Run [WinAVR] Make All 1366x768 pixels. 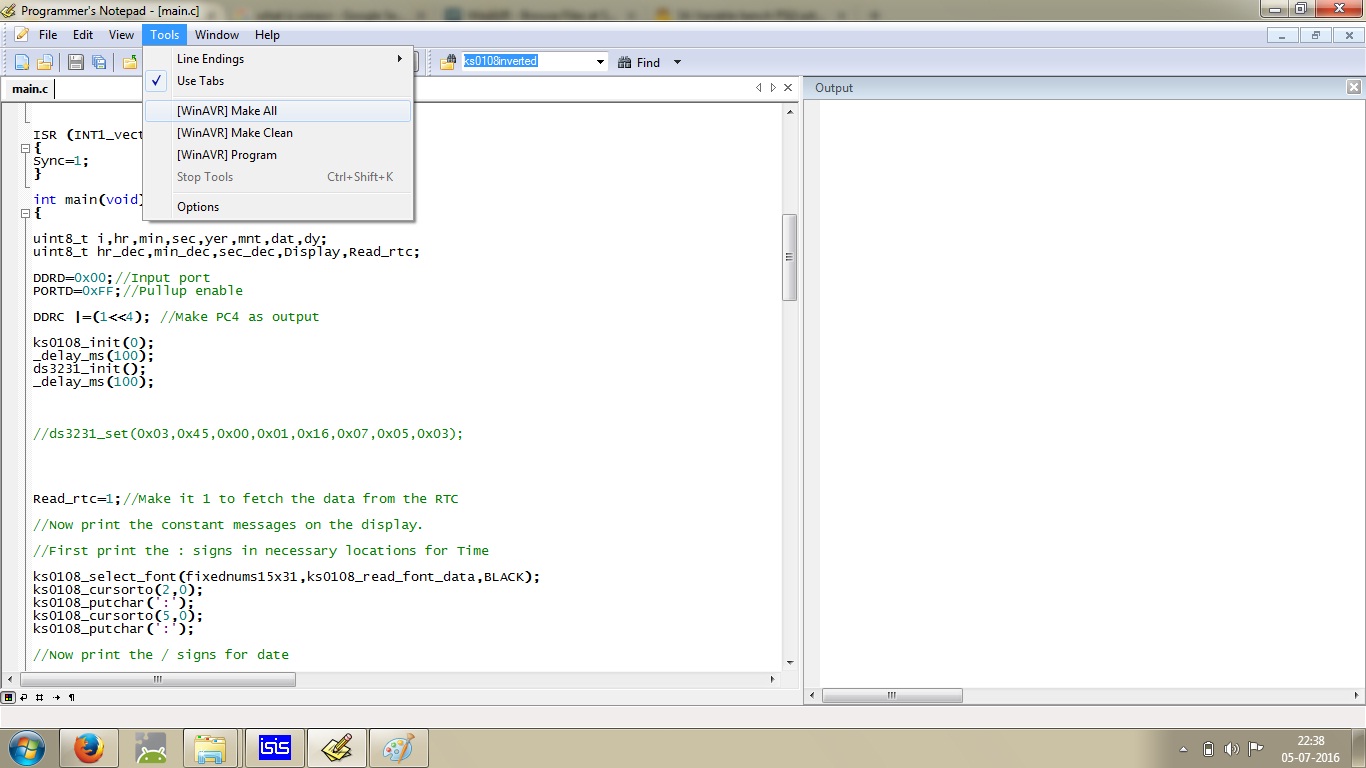coord(278,111)
